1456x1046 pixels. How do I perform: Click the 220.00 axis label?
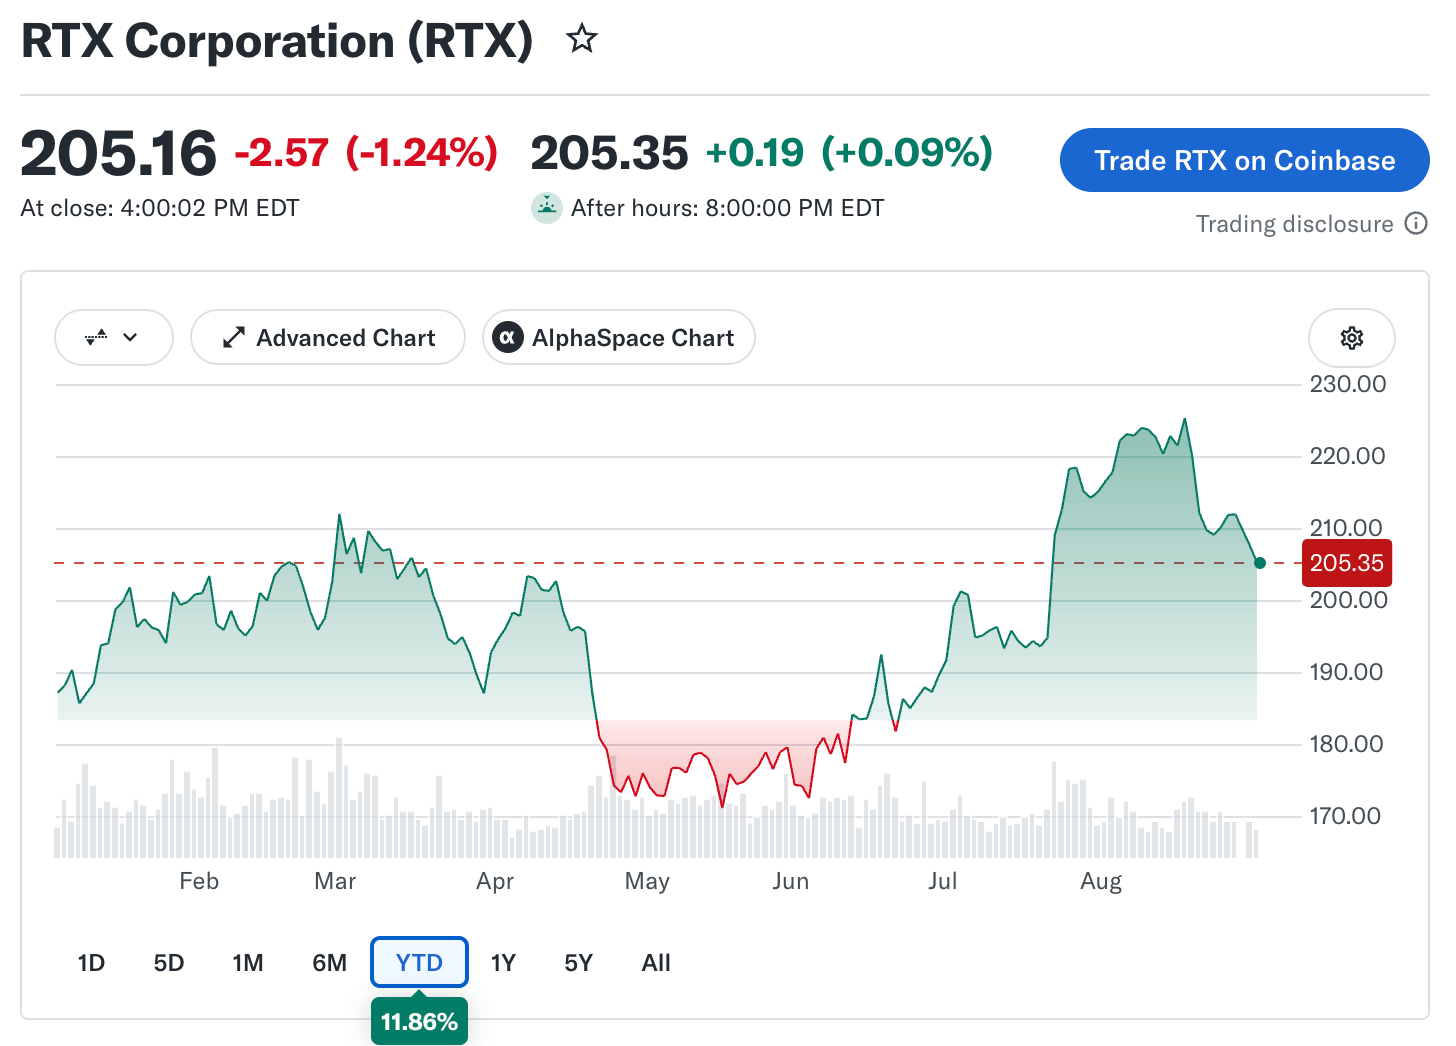pyautogui.click(x=1348, y=456)
